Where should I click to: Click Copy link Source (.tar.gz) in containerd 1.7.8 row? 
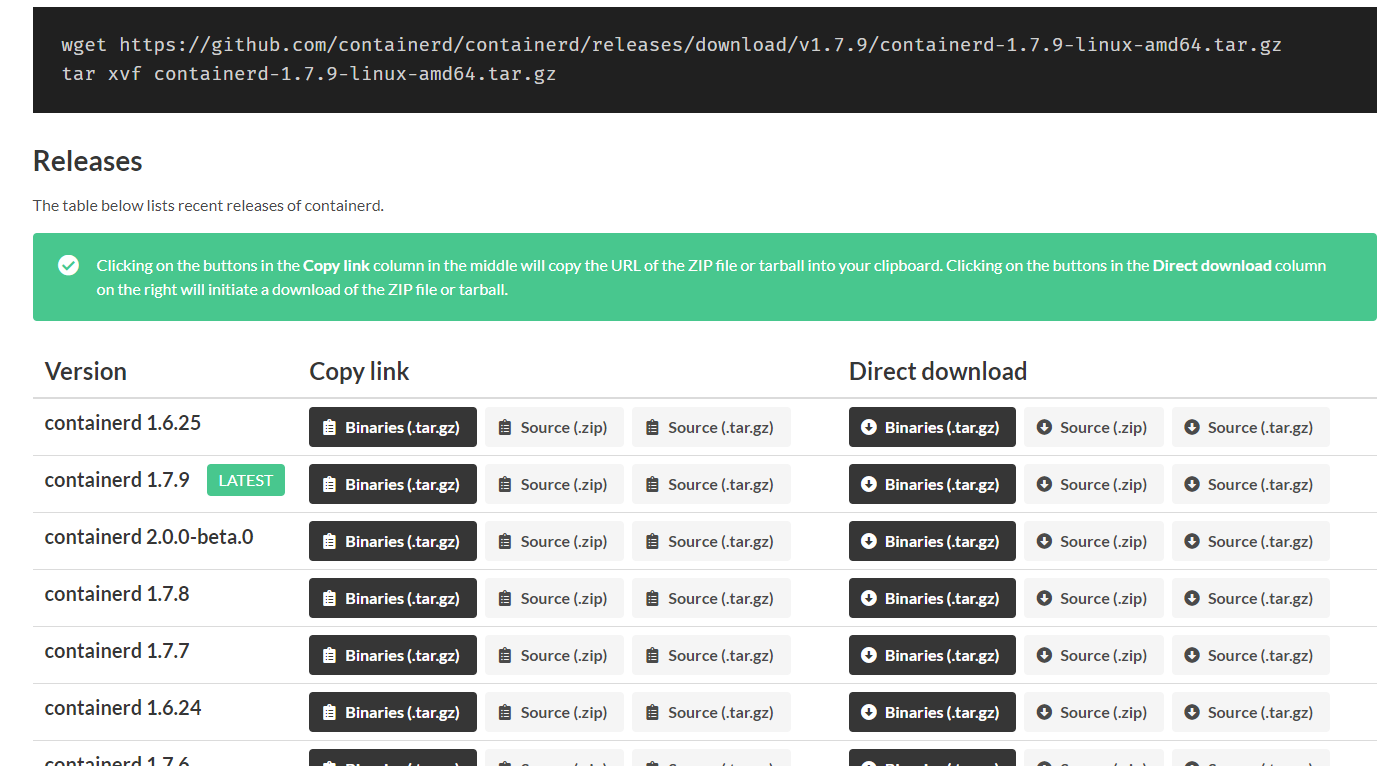point(711,598)
